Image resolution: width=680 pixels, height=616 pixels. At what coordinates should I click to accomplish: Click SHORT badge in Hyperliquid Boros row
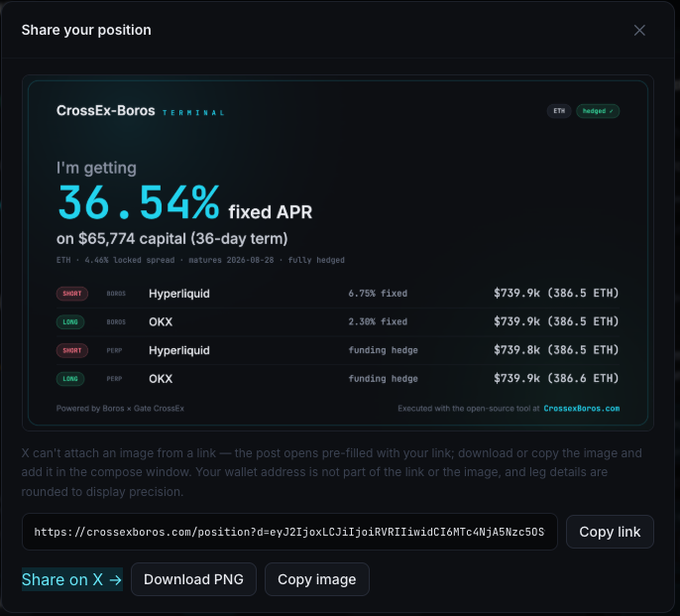click(x=72, y=294)
